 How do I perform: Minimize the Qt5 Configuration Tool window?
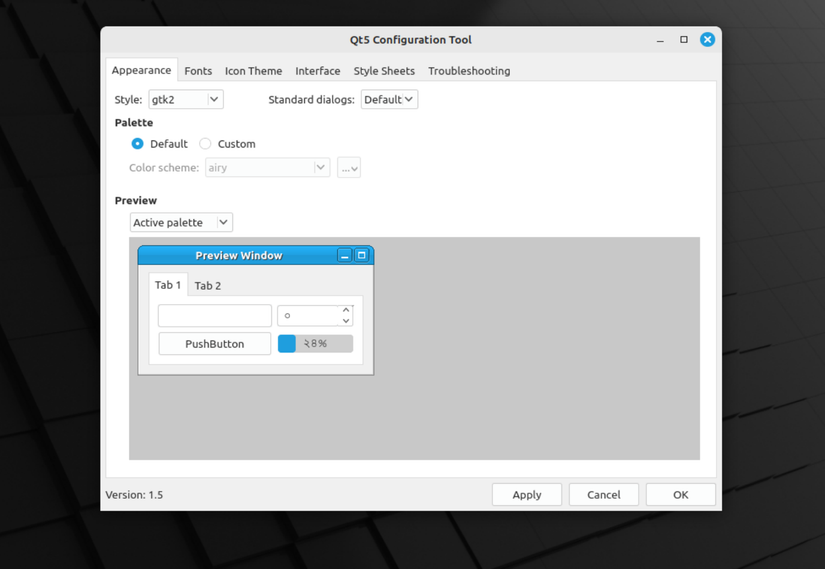coord(660,40)
